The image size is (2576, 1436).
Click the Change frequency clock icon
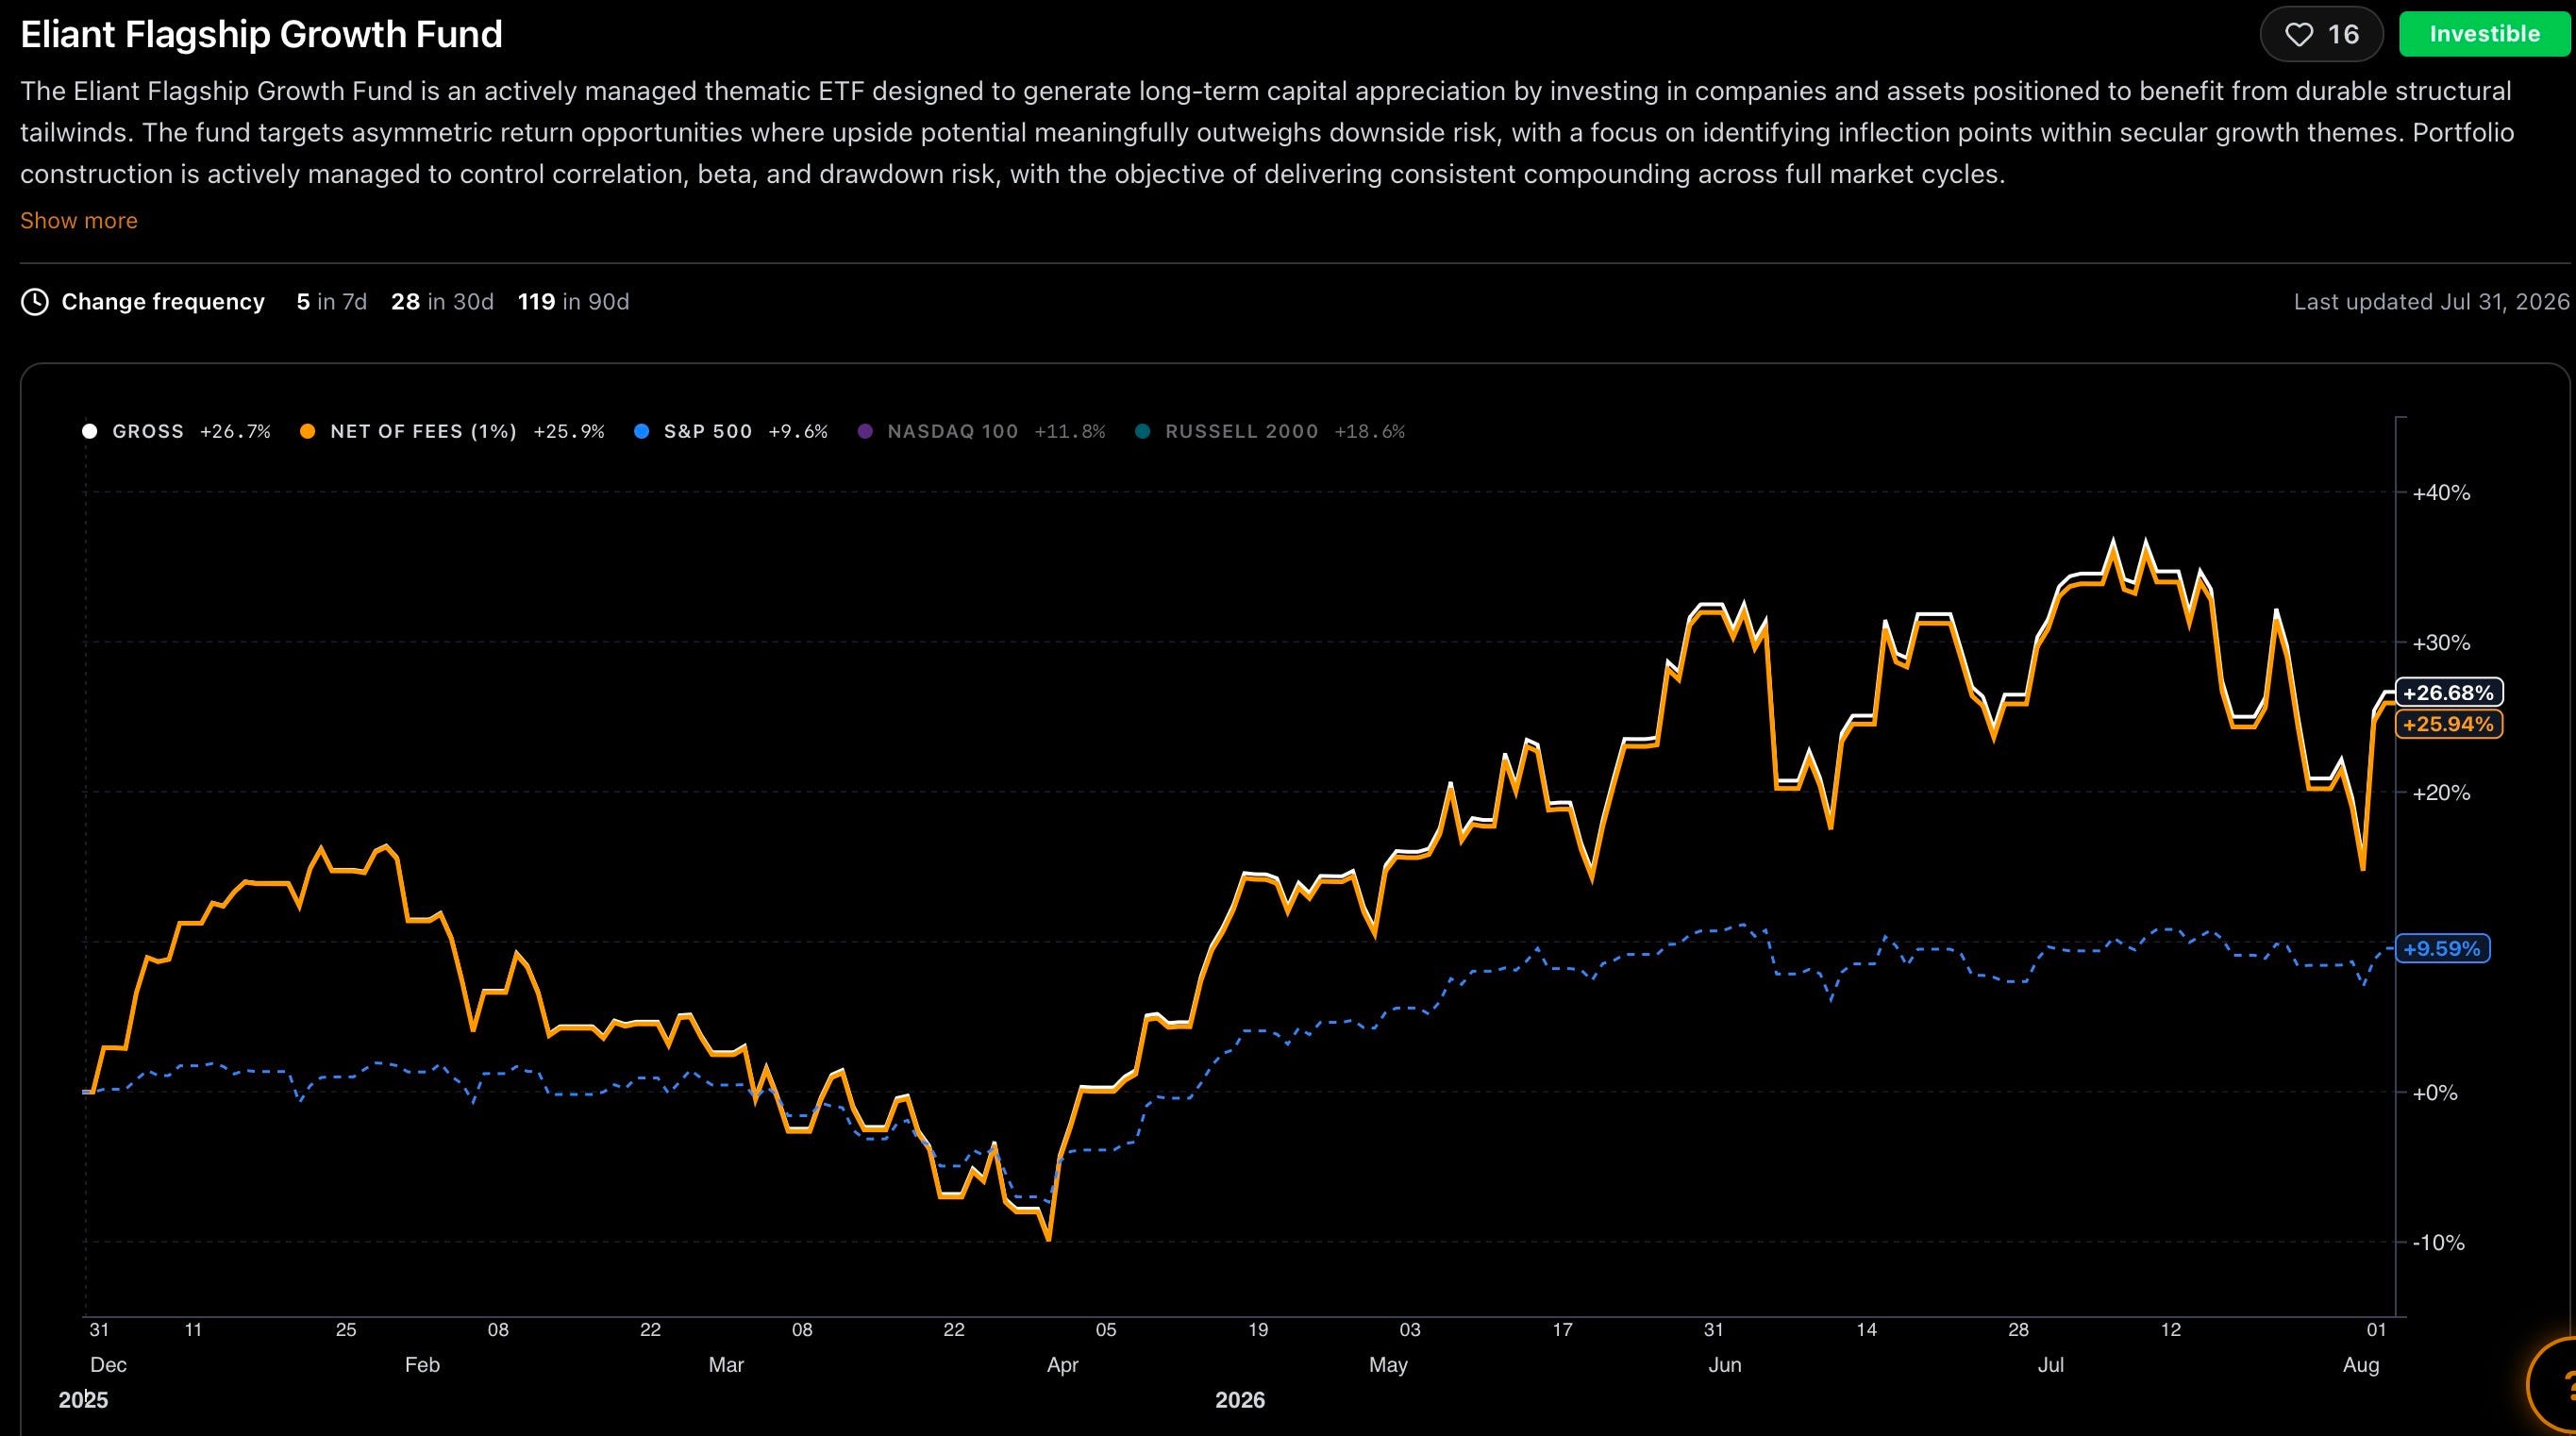pos(35,302)
